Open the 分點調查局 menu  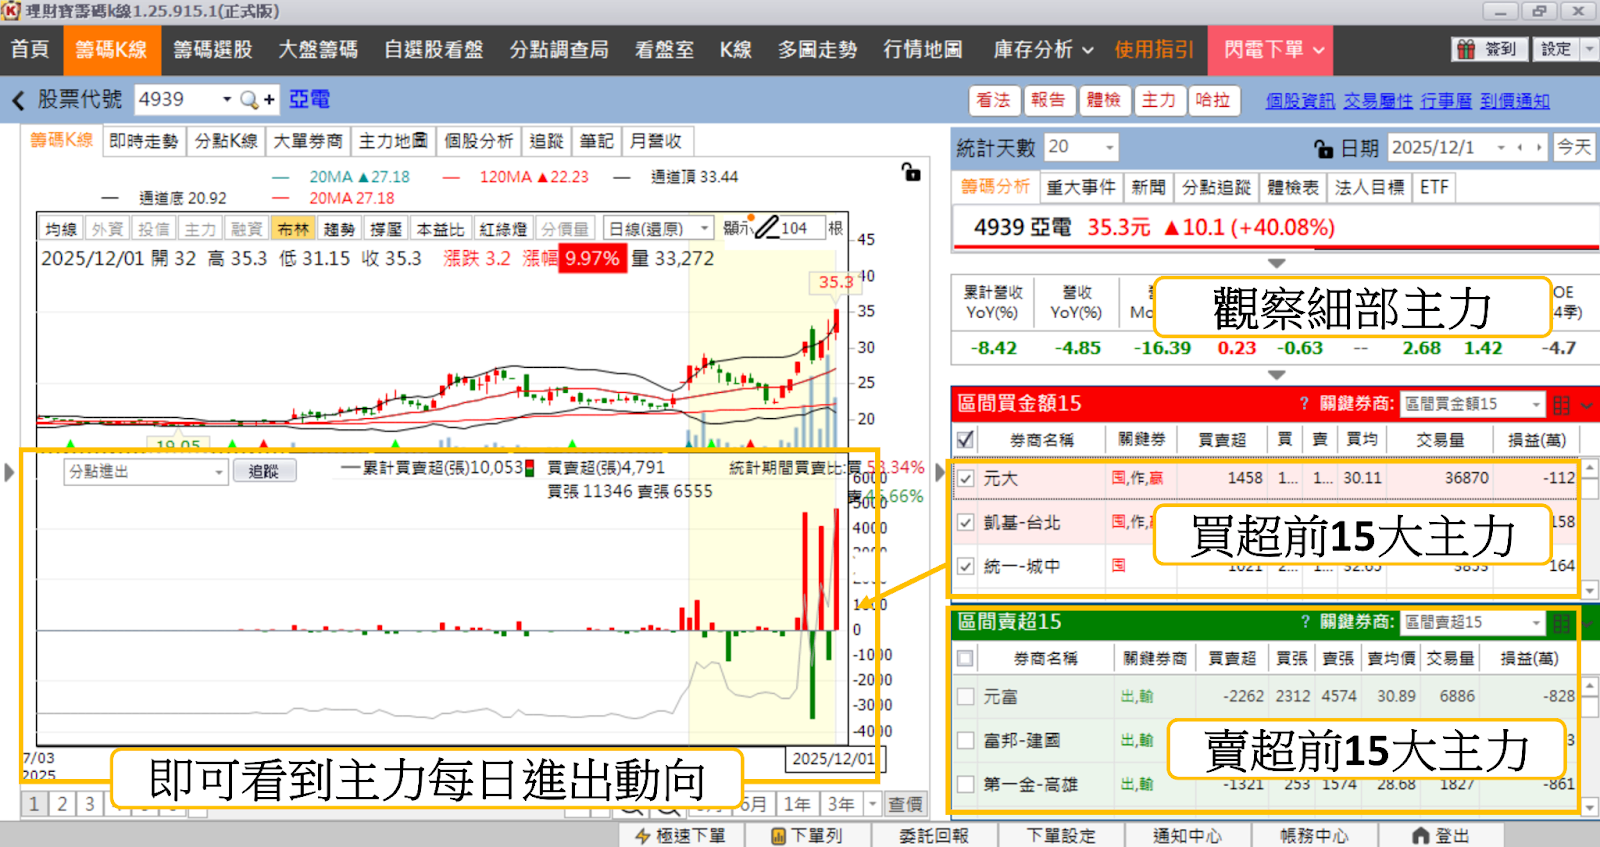[559, 50]
